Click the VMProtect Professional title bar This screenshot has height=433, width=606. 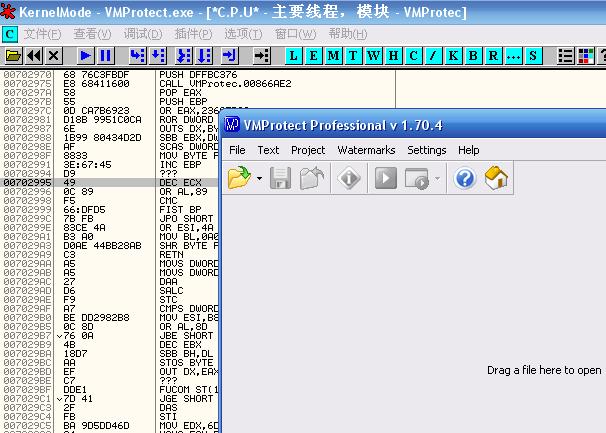pyautogui.click(x=414, y=125)
